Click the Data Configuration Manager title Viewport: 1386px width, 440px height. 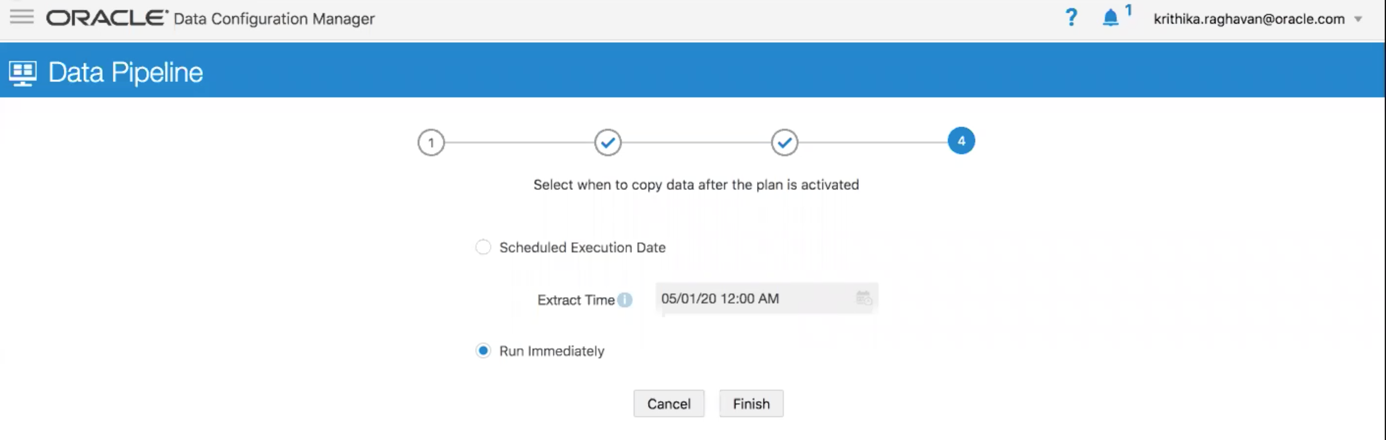[274, 19]
